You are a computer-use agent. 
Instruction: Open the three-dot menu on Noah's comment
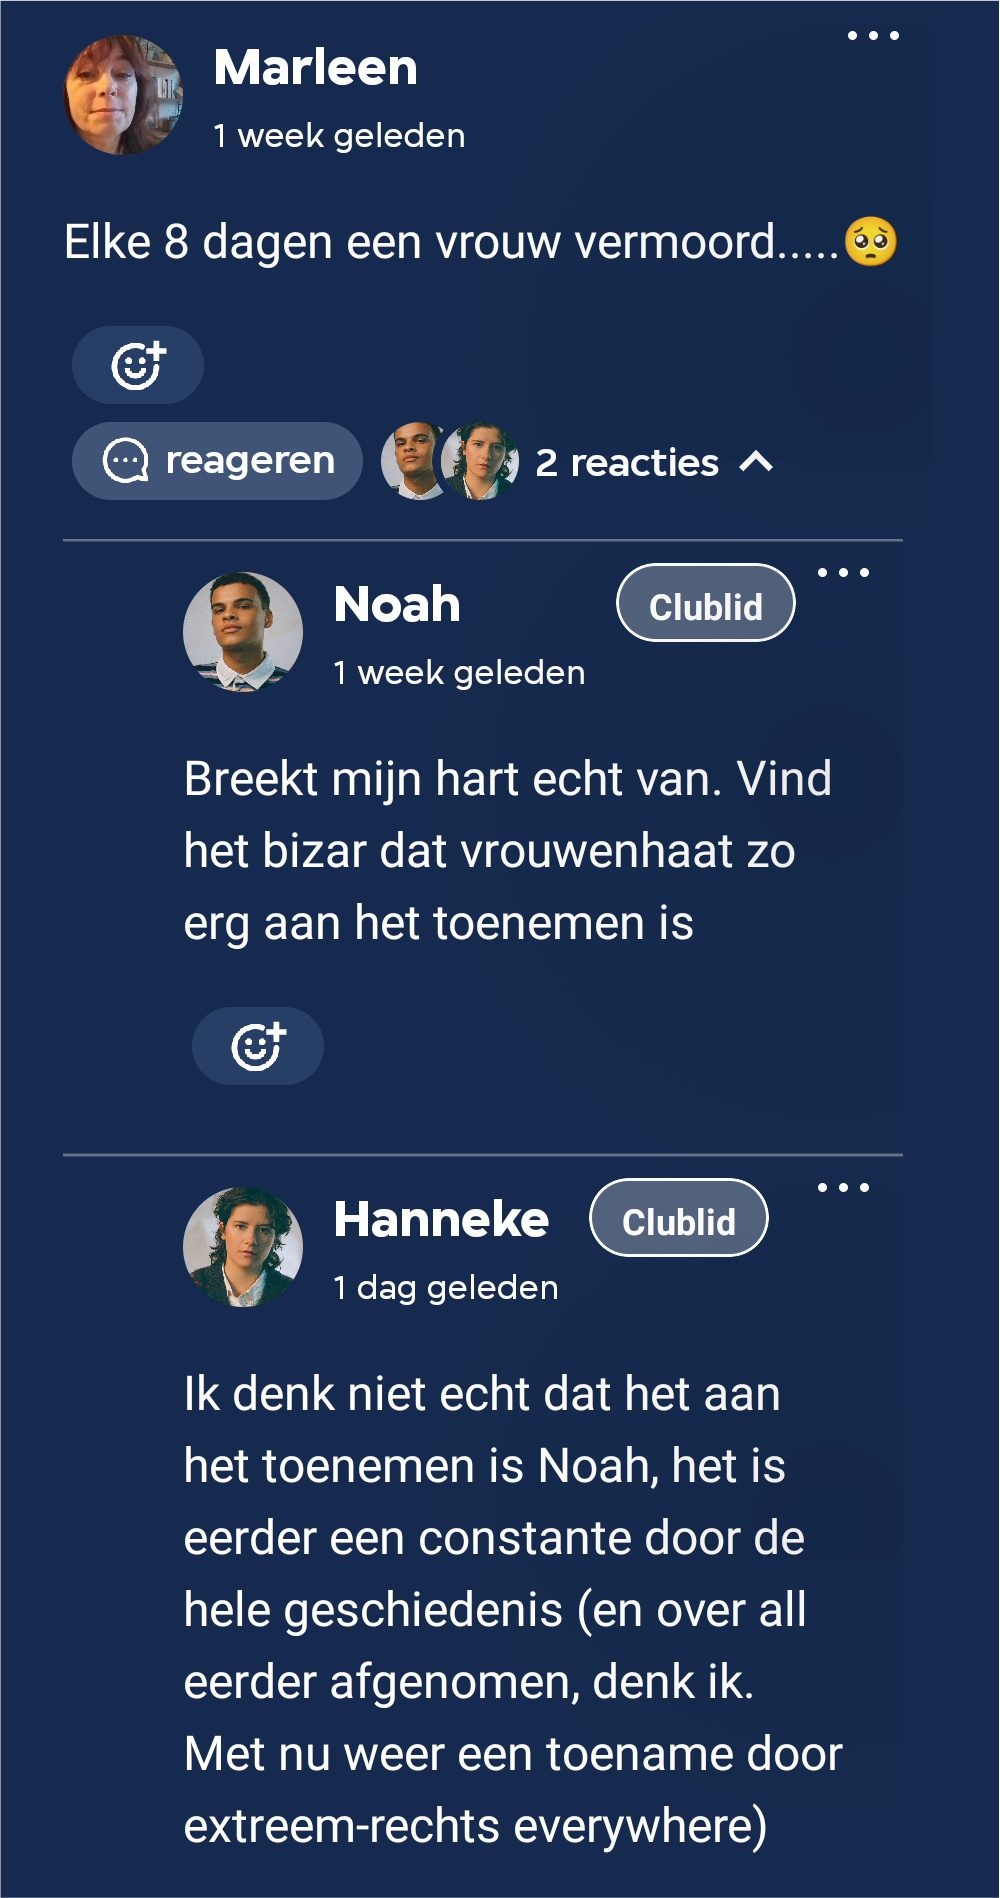tap(843, 573)
